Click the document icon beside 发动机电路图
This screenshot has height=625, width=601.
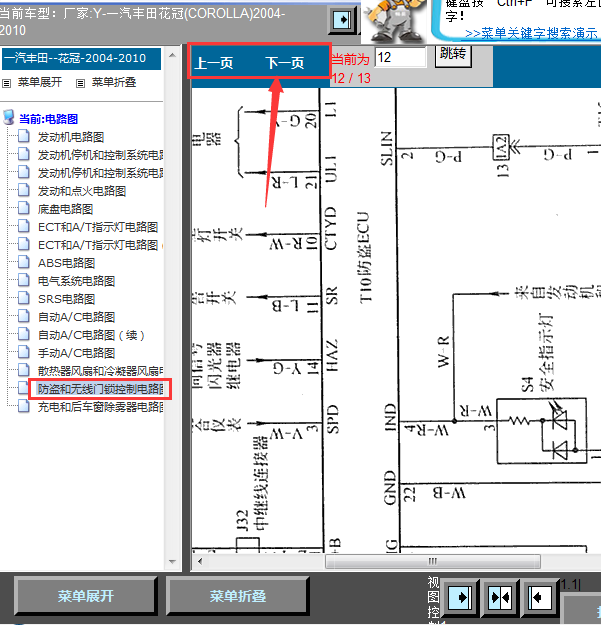pos(24,136)
